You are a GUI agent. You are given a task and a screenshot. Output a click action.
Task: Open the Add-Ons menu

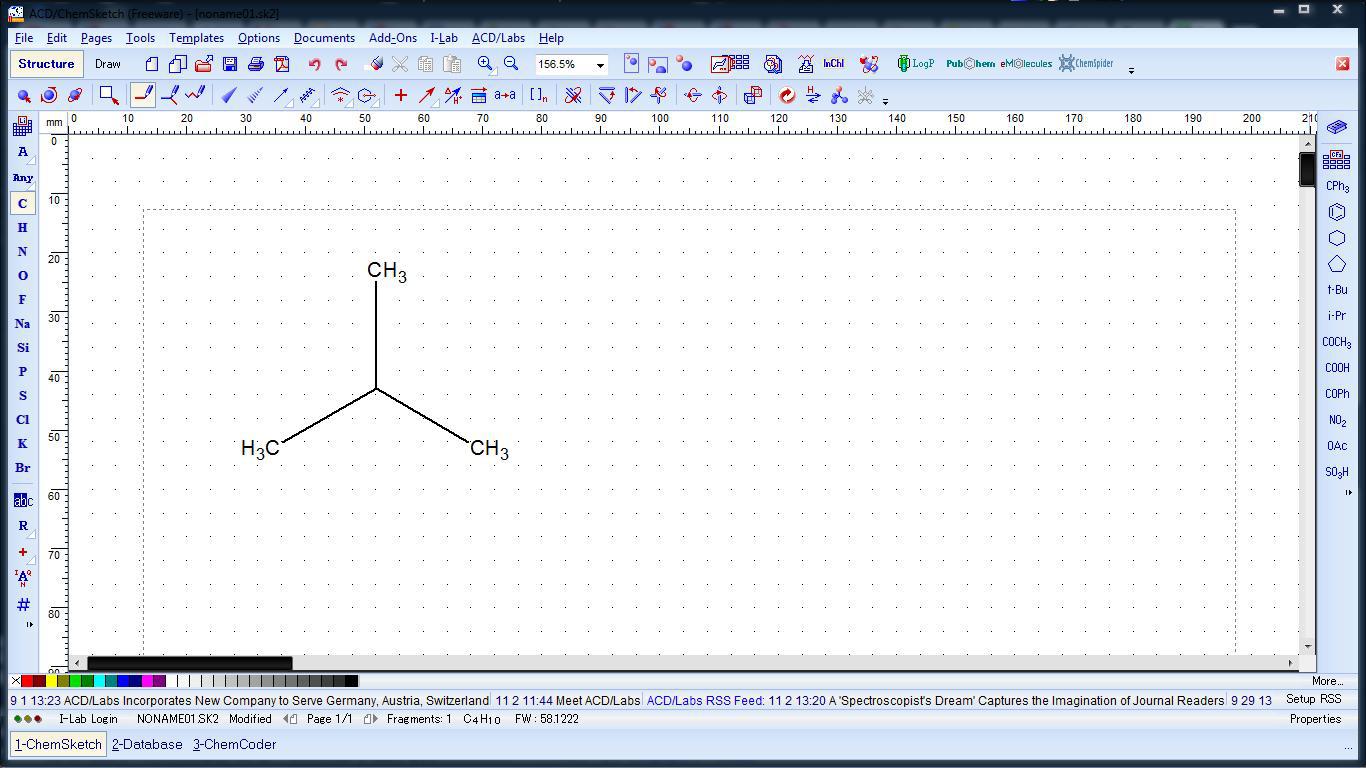click(x=393, y=38)
